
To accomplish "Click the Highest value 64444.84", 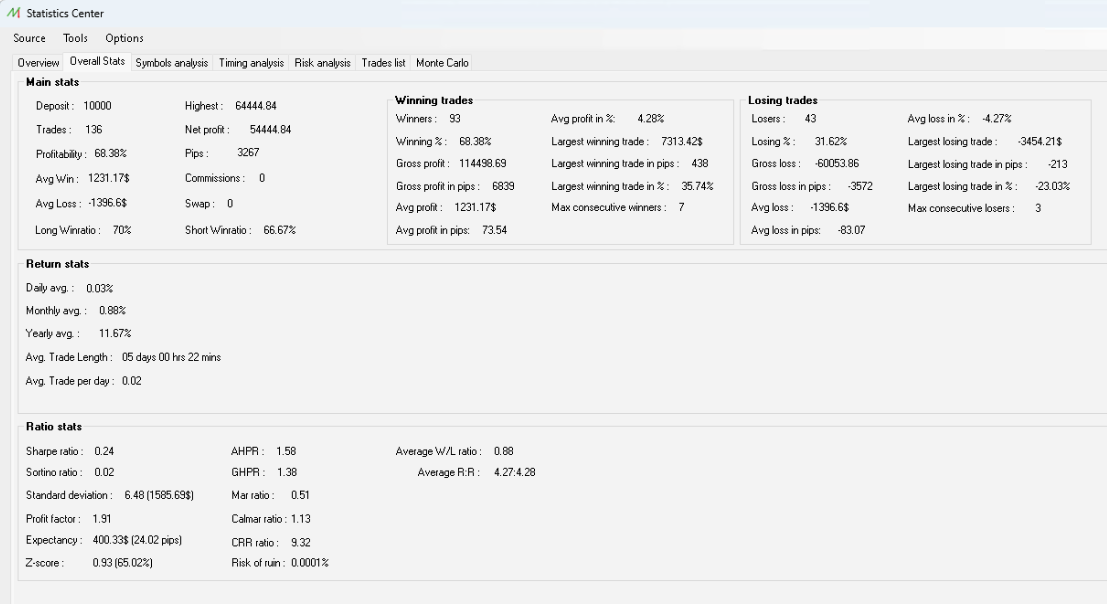I will pyautogui.click(x=256, y=106).
